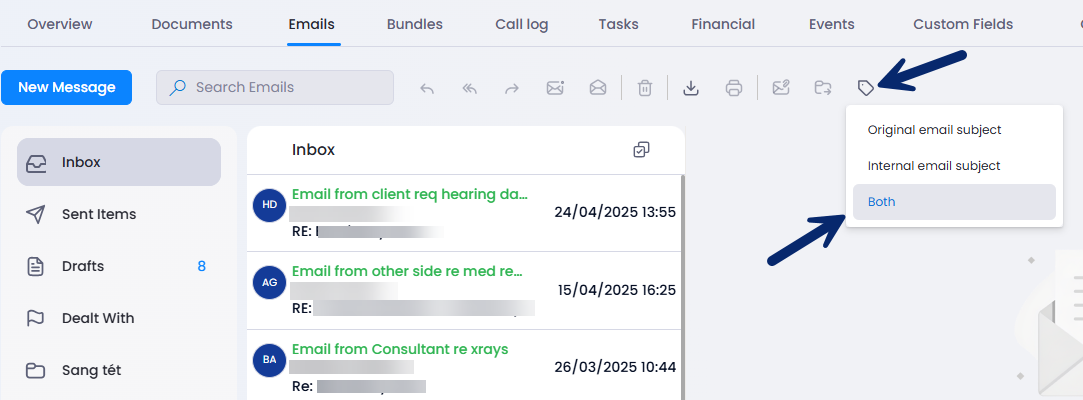Image resolution: width=1083 pixels, height=400 pixels.
Task: Click the download icon in toolbar
Action: click(690, 88)
